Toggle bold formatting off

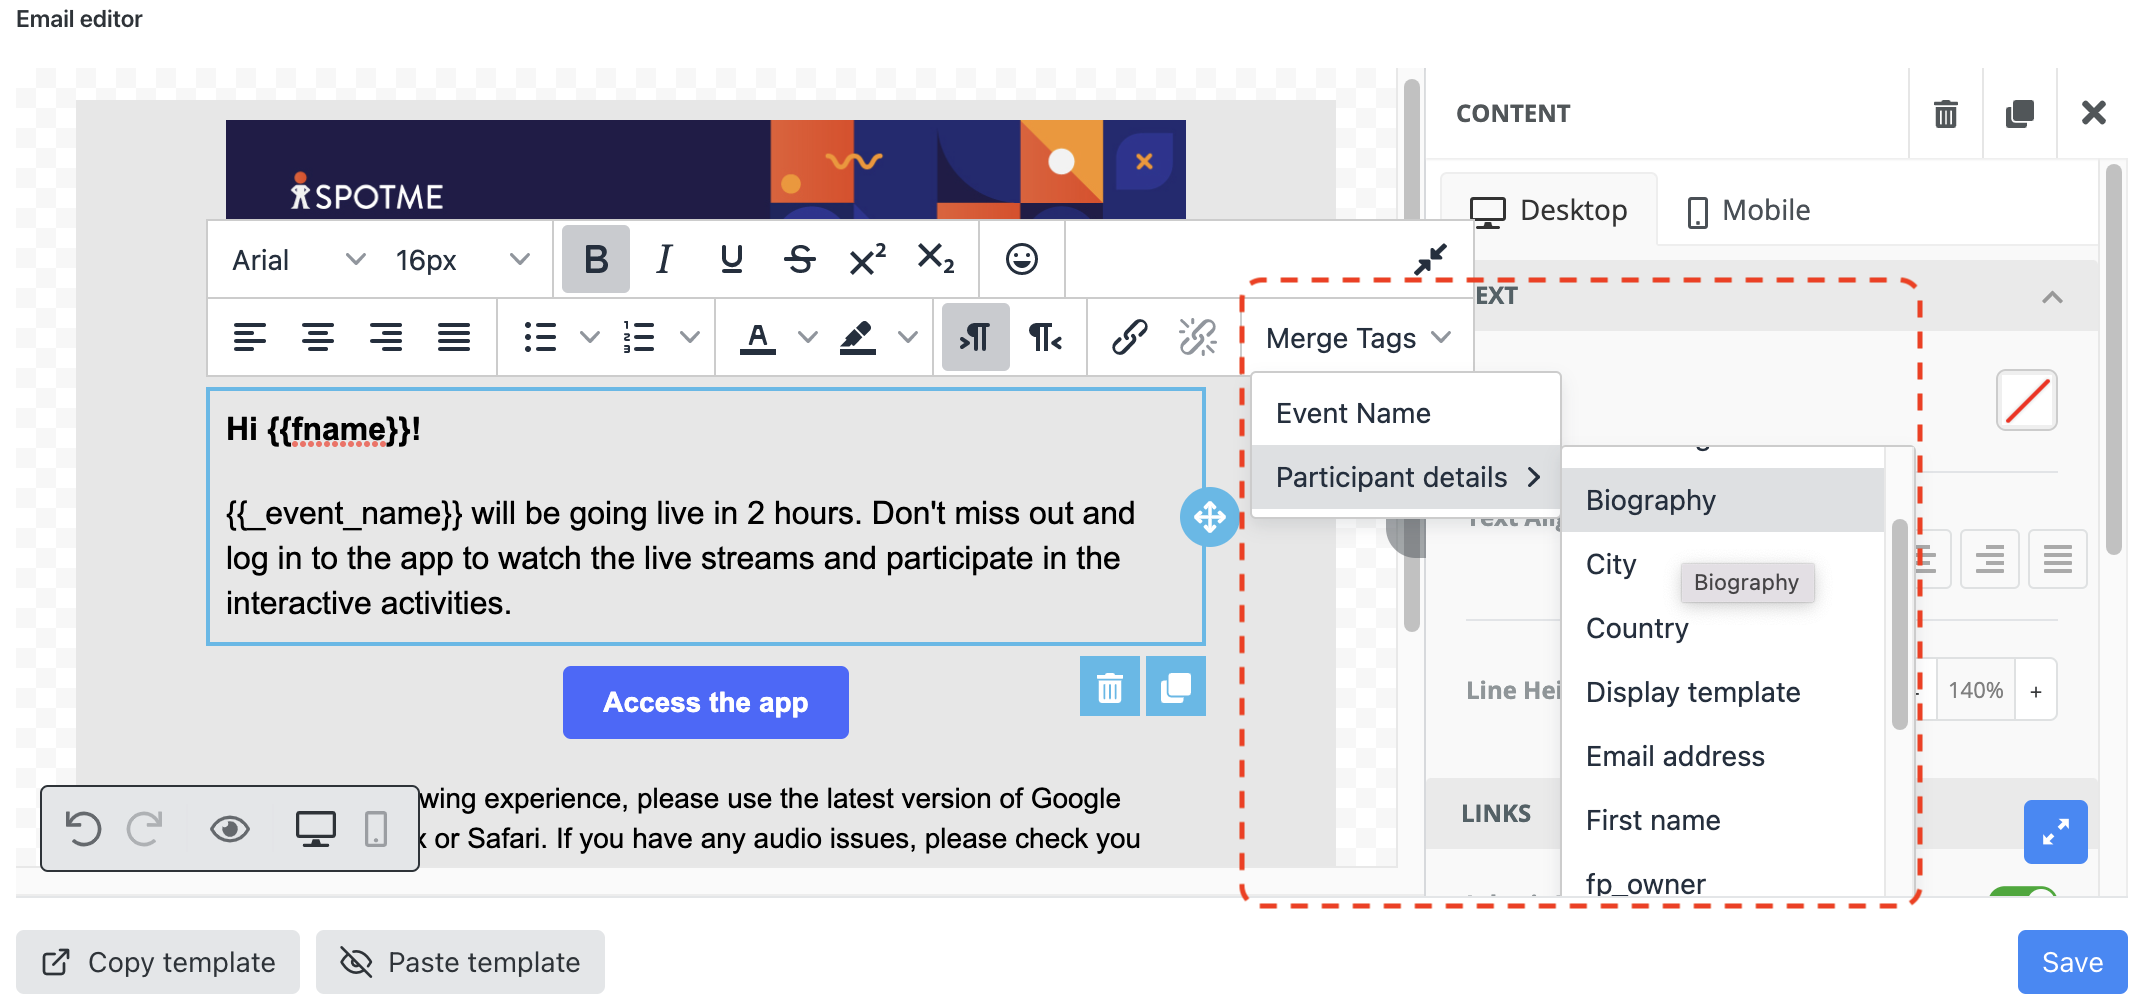point(595,259)
